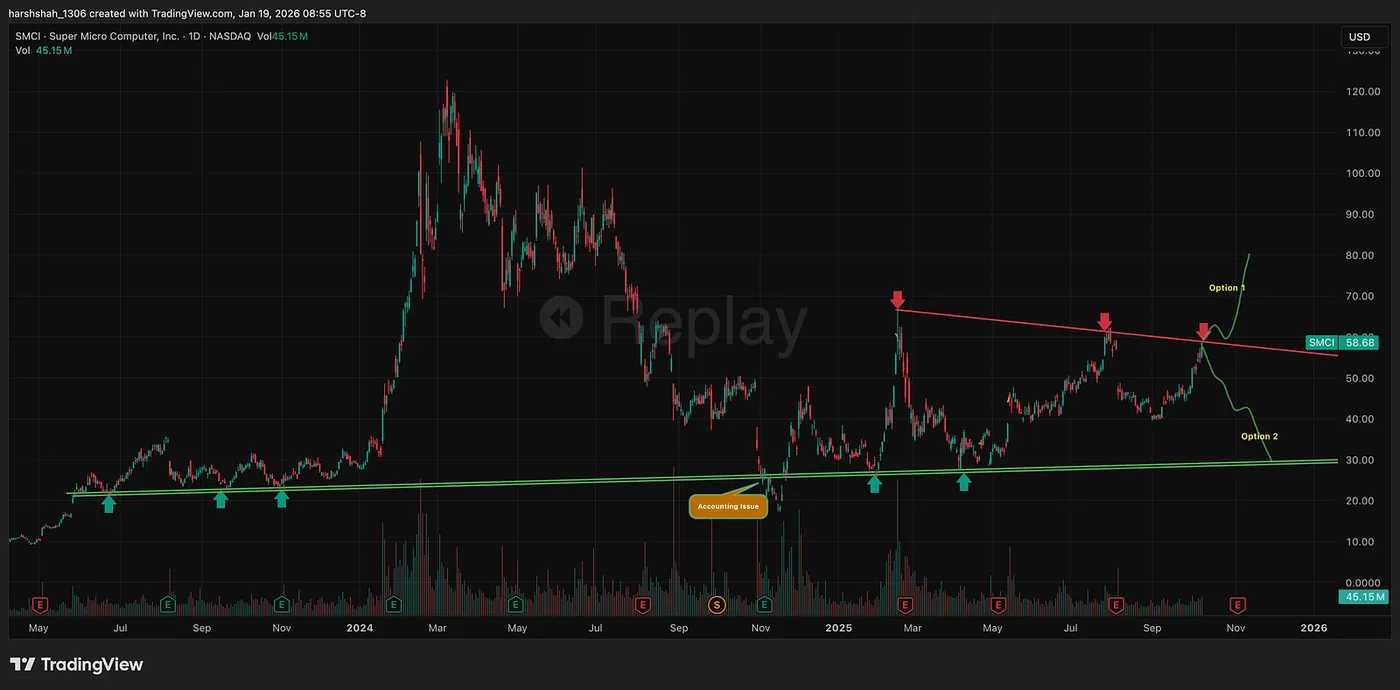Click the SMCI 58.68 price label

pos(1343,342)
